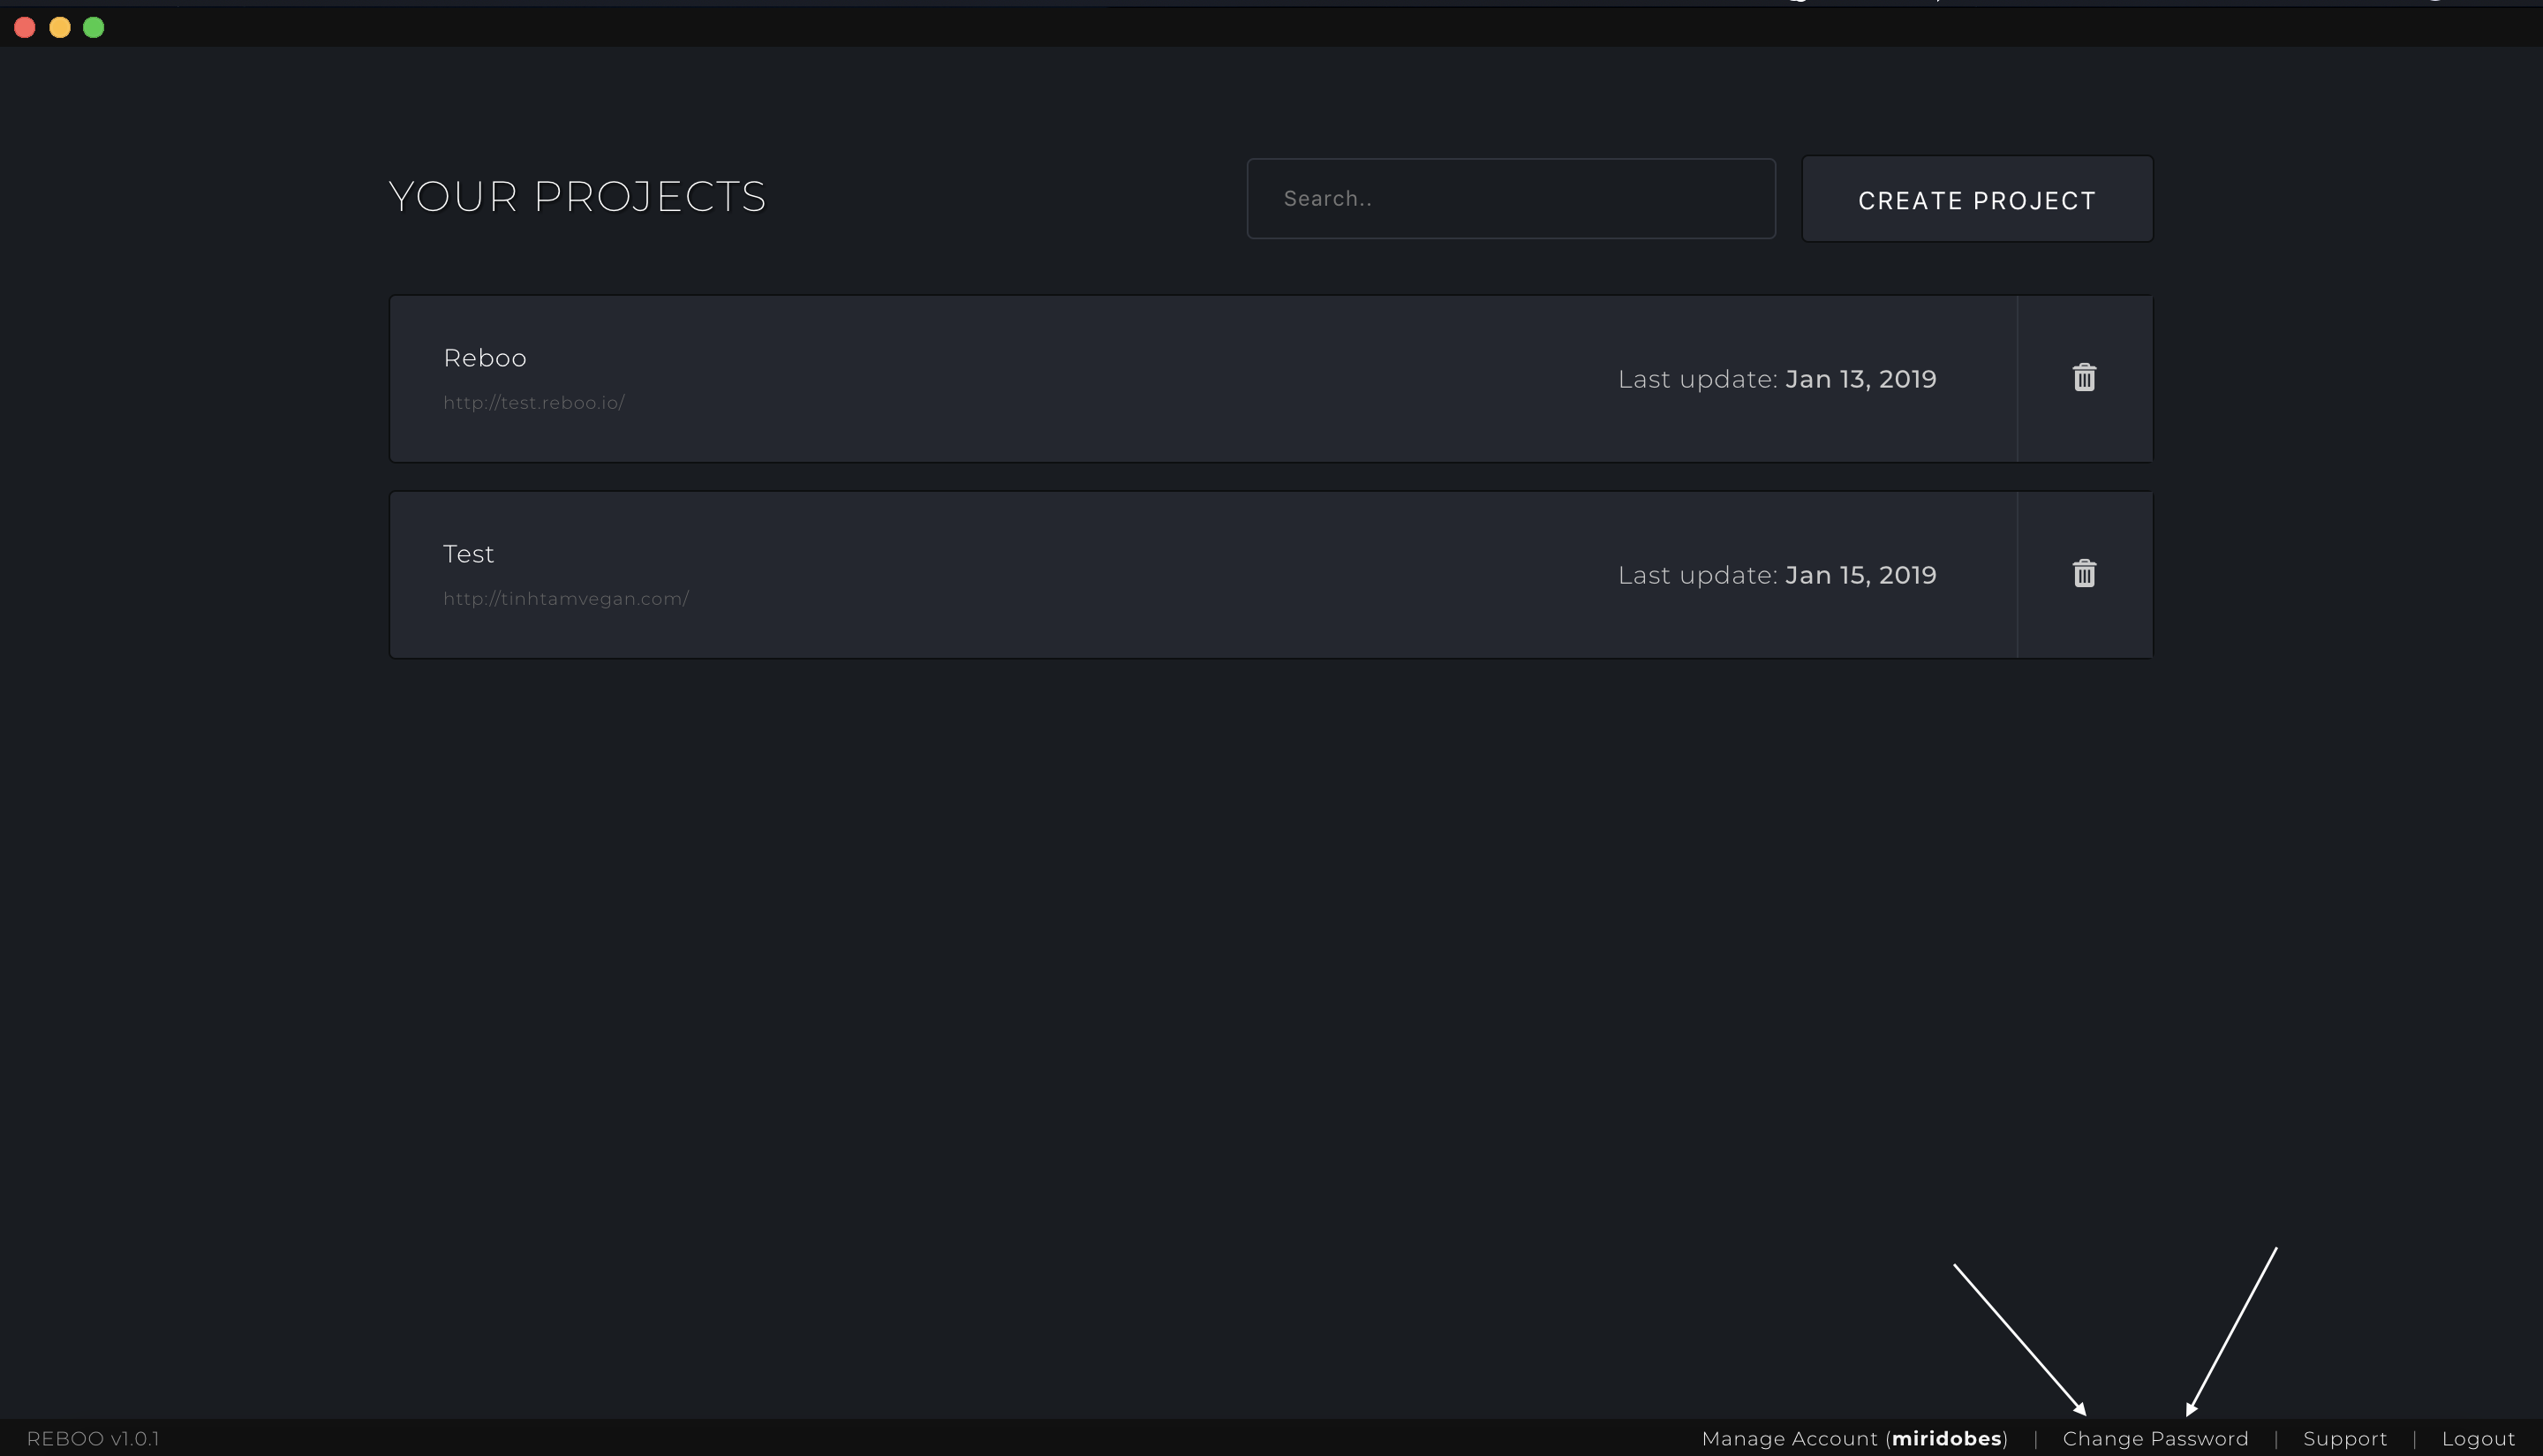This screenshot has width=2543, height=1456.
Task: Click the REBOO v1.0.1 version label
Action: 93,1438
